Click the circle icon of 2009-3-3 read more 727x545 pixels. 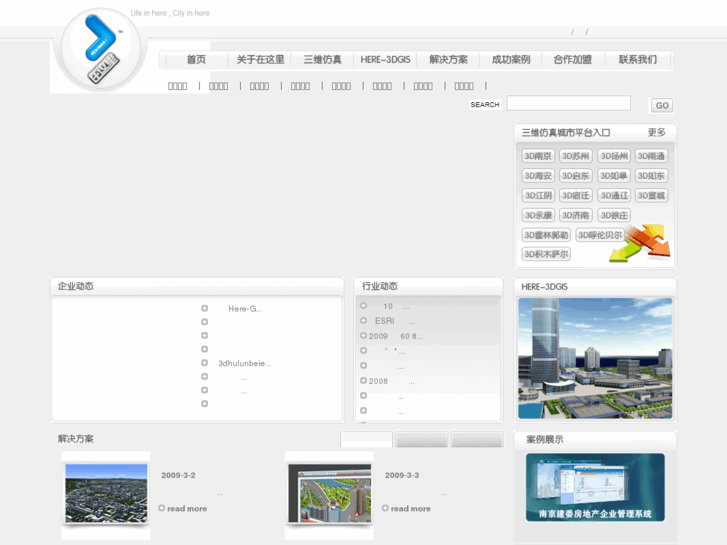385,508
